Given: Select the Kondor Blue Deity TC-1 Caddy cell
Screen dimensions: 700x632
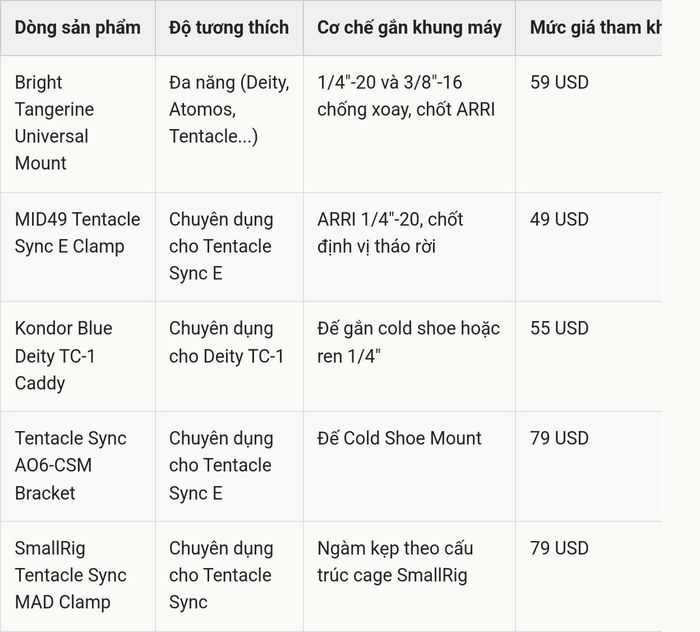Looking at the screenshot, I should coord(78,356).
